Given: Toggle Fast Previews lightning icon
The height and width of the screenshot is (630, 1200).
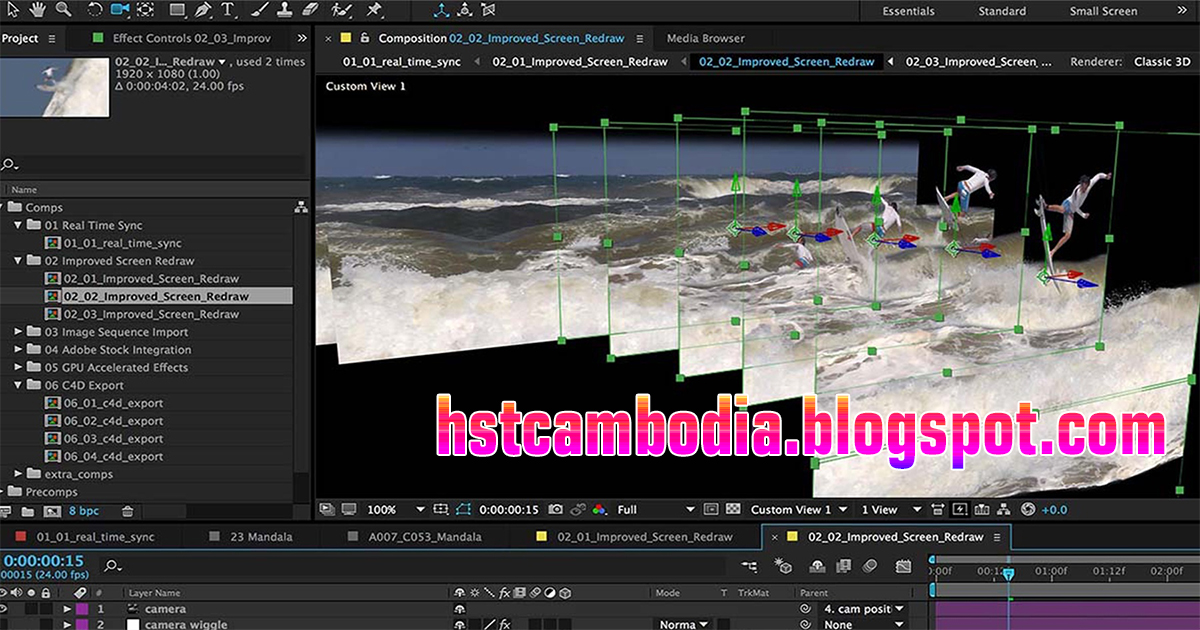Looking at the screenshot, I should [x=961, y=509].
